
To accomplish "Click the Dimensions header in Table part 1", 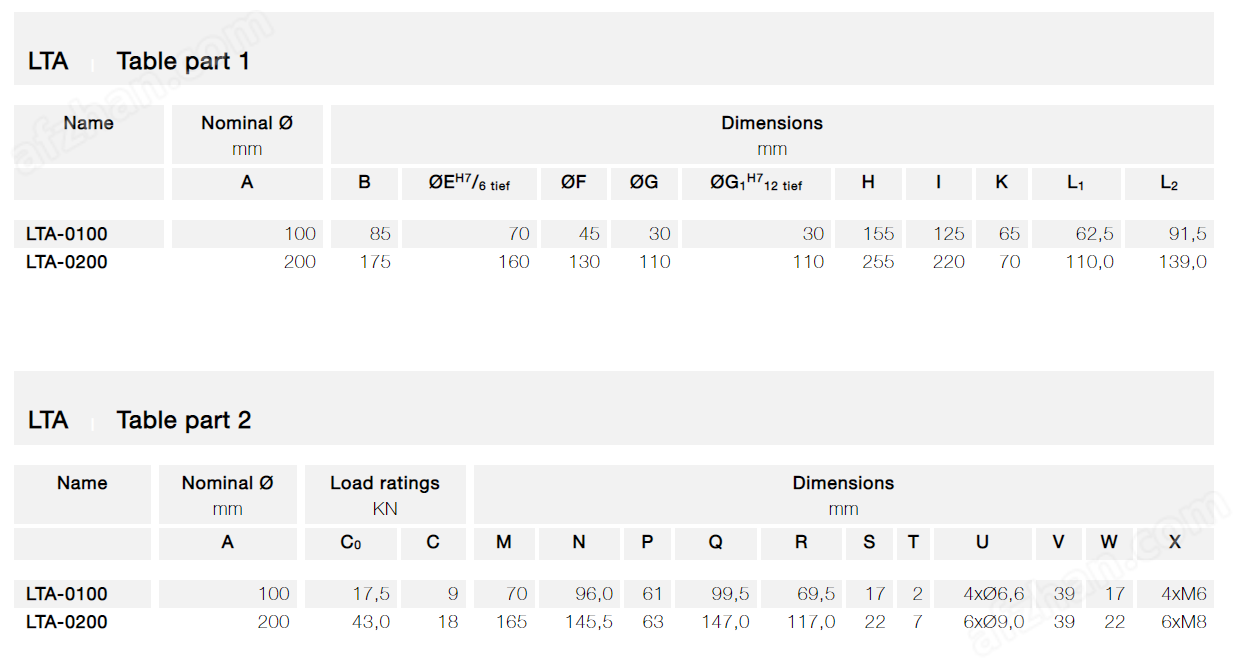I will coord(772,135).
